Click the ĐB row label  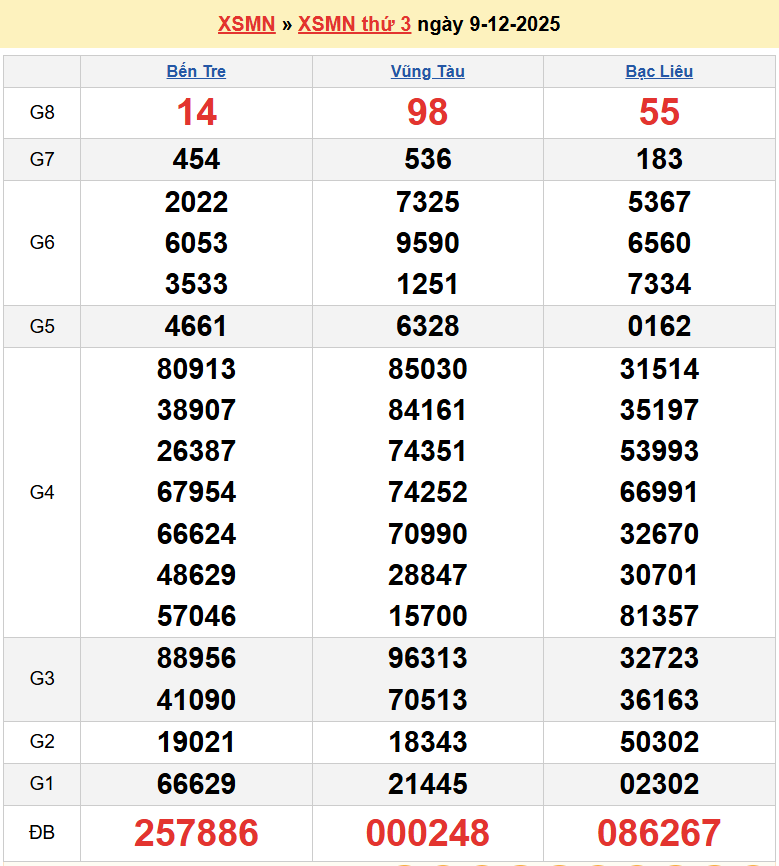click(x=42, y=833)
